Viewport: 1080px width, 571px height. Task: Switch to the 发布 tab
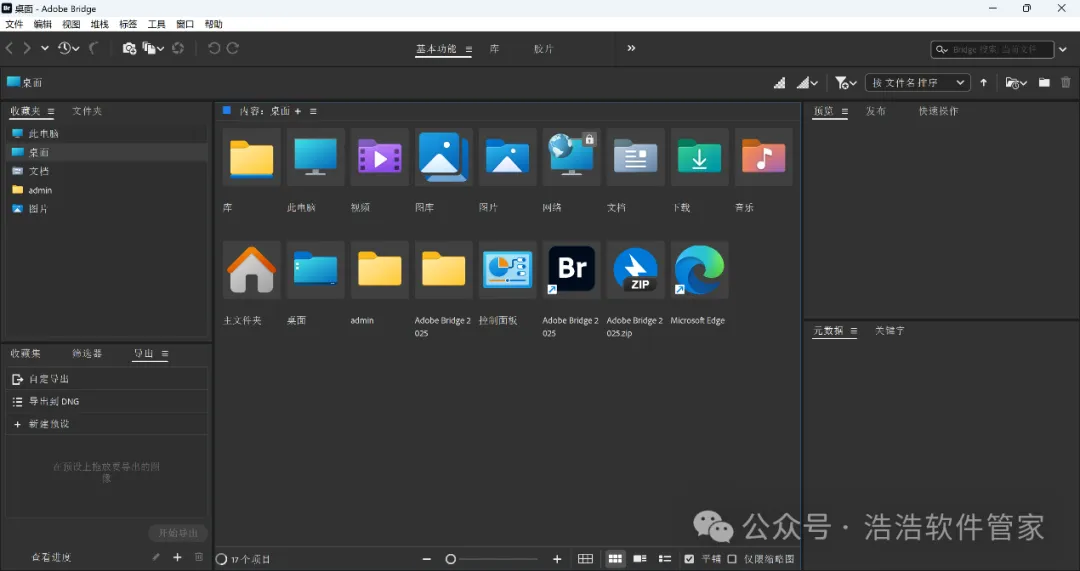pyautogui.click(x=875, y=111)
